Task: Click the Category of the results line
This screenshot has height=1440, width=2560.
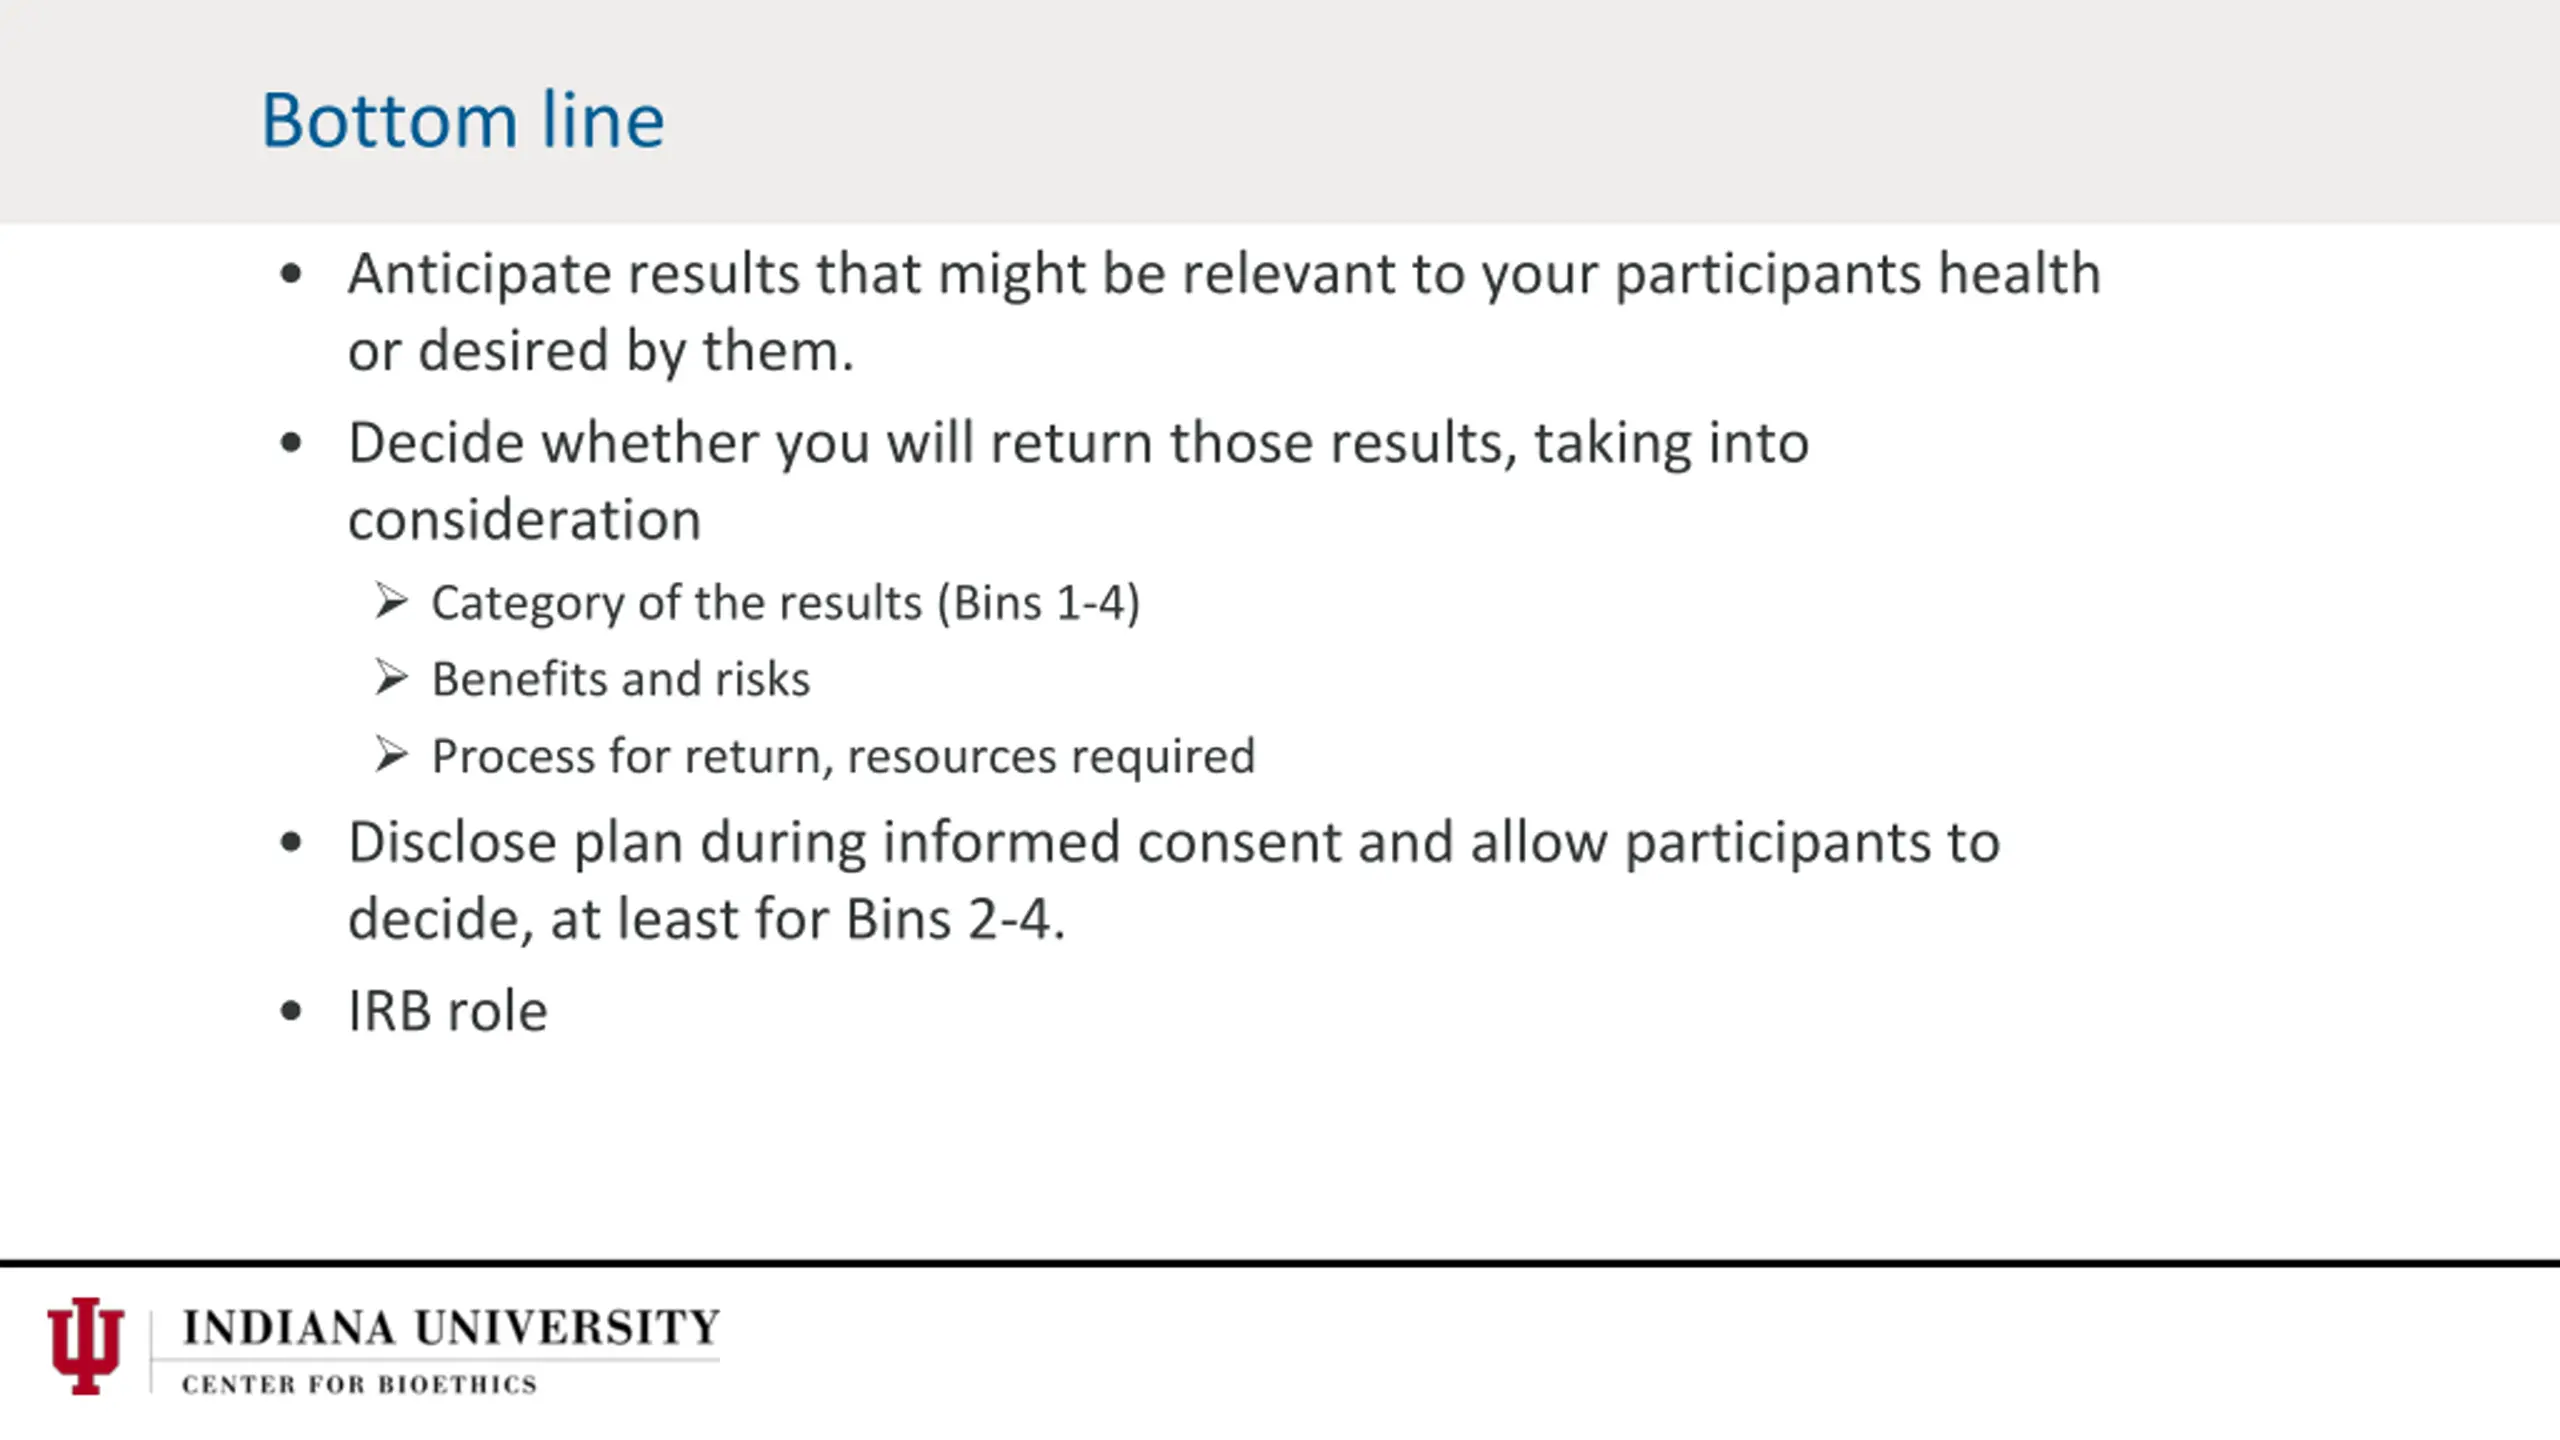Action: (785, 603)
